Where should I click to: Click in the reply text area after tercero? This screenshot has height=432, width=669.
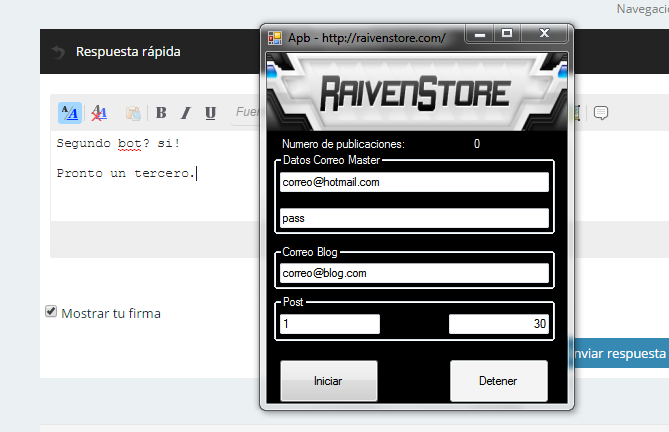point(197,174)
